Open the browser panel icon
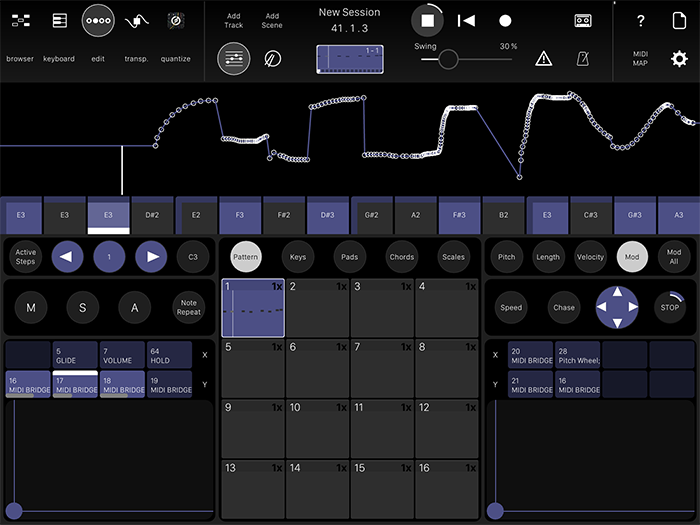 [21, 21]
